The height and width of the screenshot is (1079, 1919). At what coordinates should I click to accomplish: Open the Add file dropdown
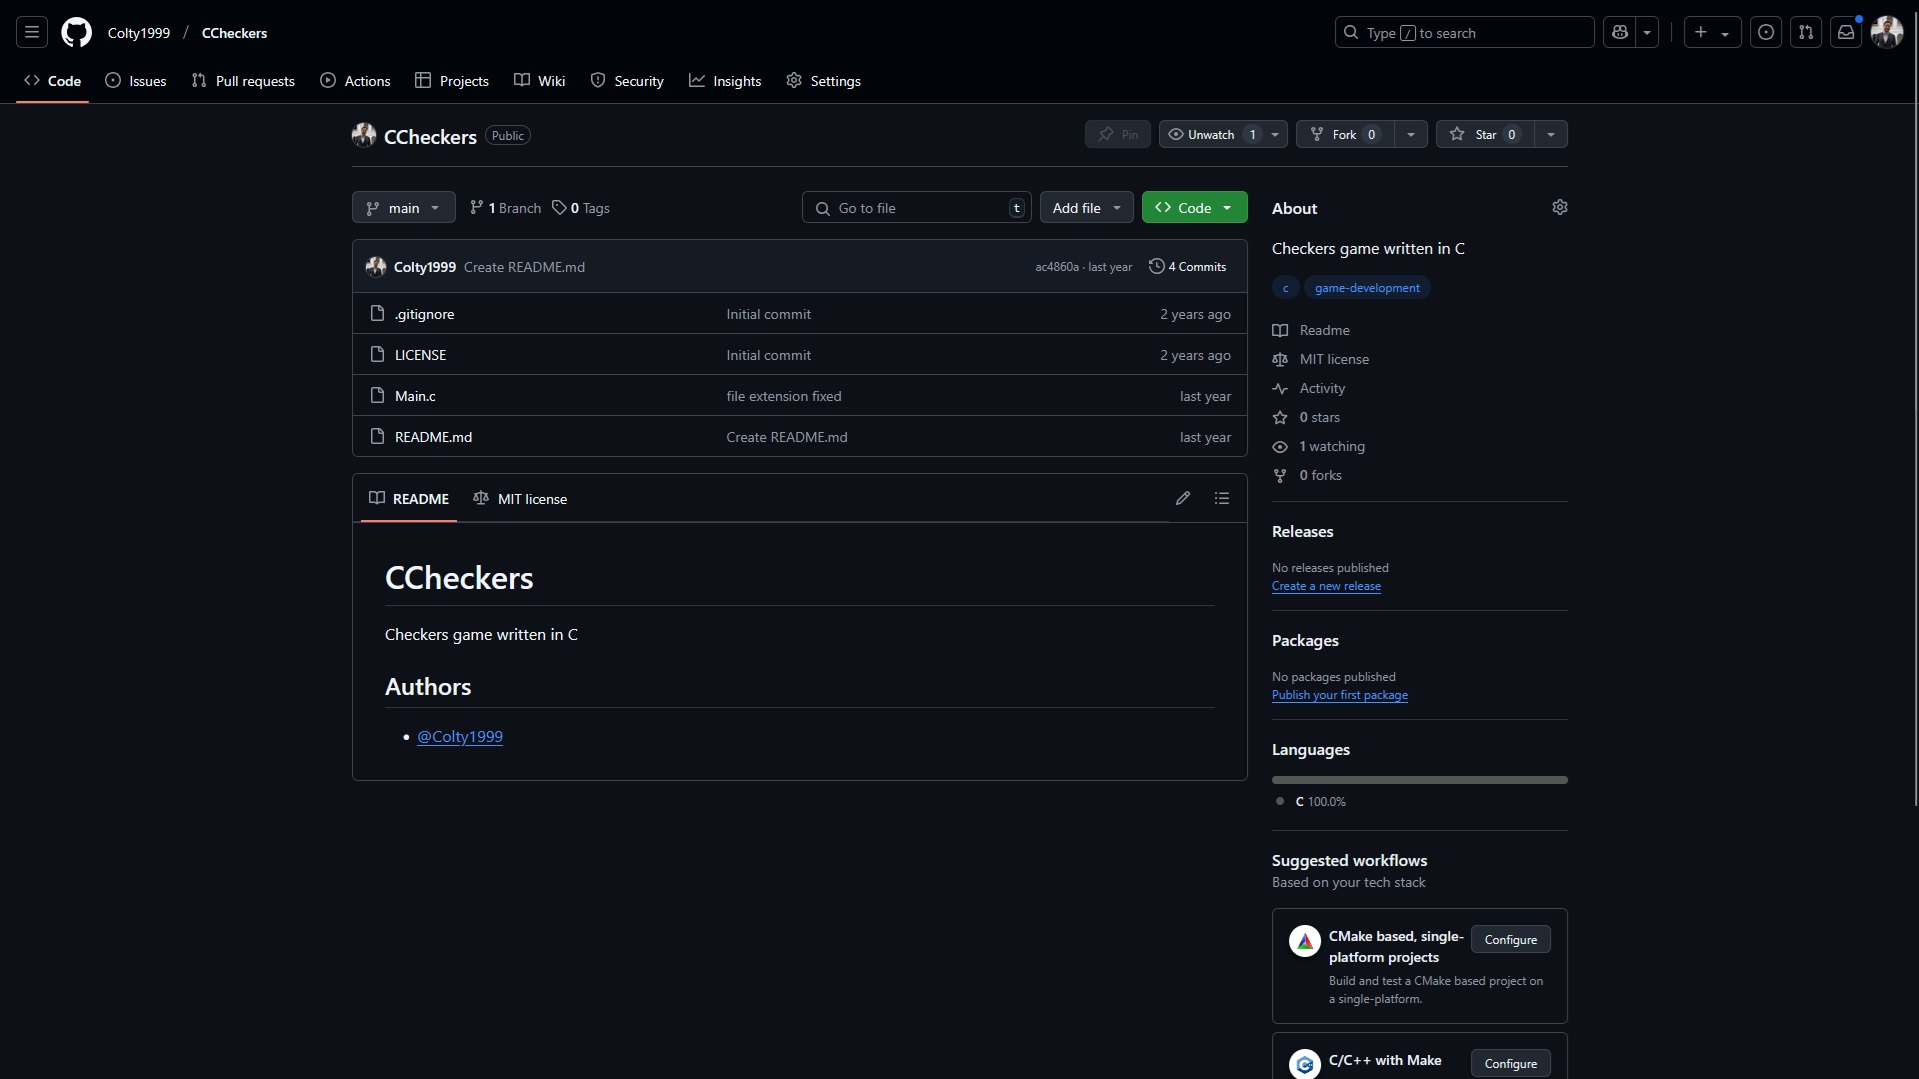1087,207
